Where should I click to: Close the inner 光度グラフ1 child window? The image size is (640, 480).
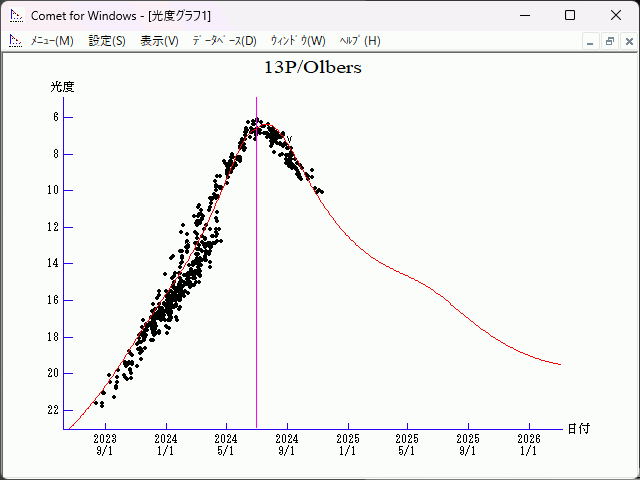[627, 41]
